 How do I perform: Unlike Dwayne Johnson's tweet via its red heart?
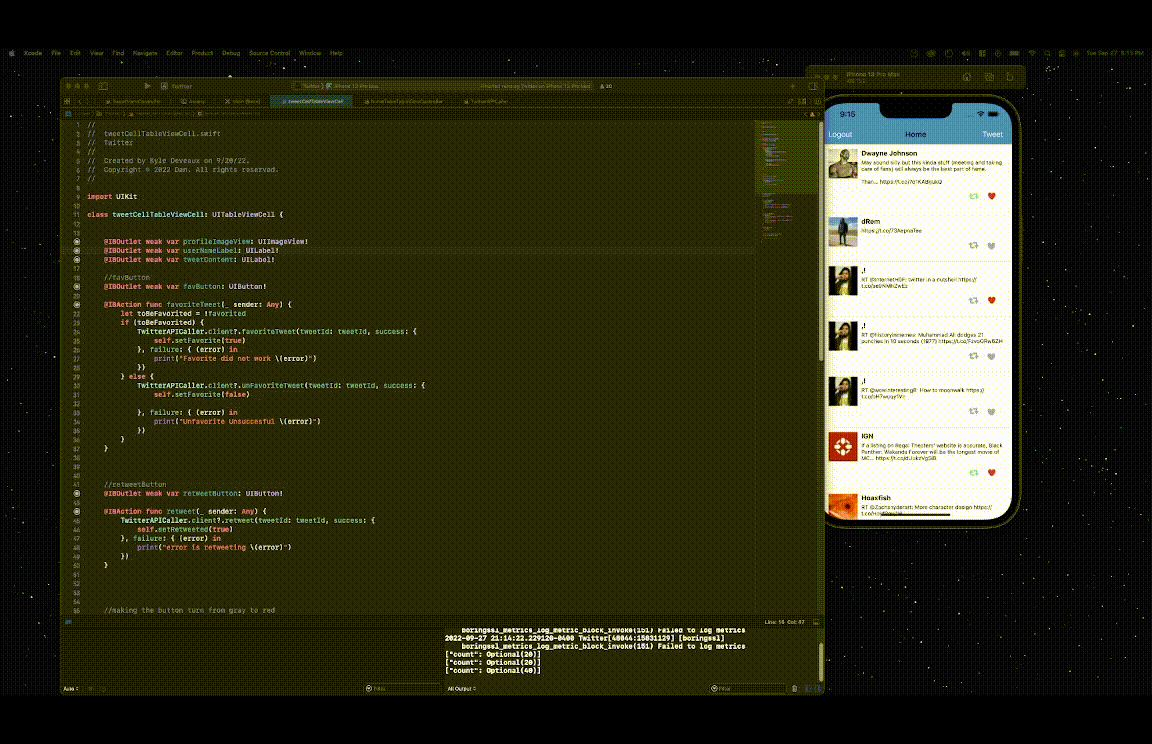point(991,196)
